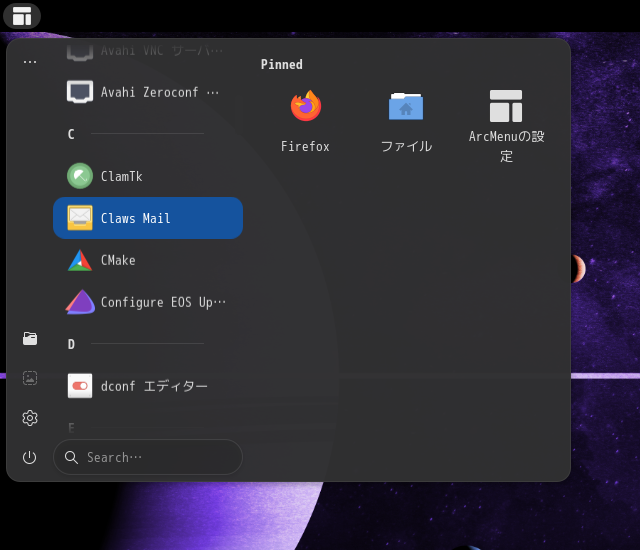This screenshot has height=550, width=640.
Task: Open settings via the gear sidebar icon
Action: coord(30,418)
